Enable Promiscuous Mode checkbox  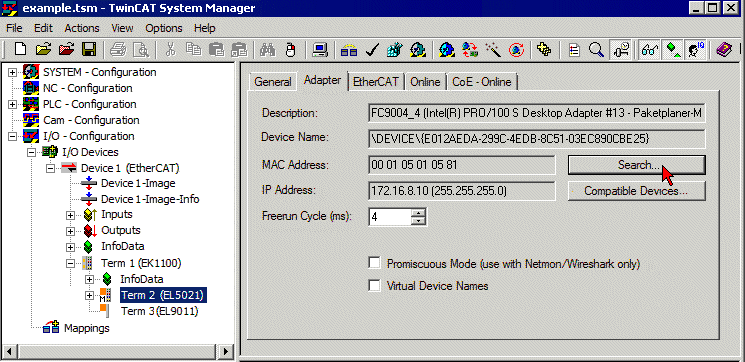(x=375, y=263)
